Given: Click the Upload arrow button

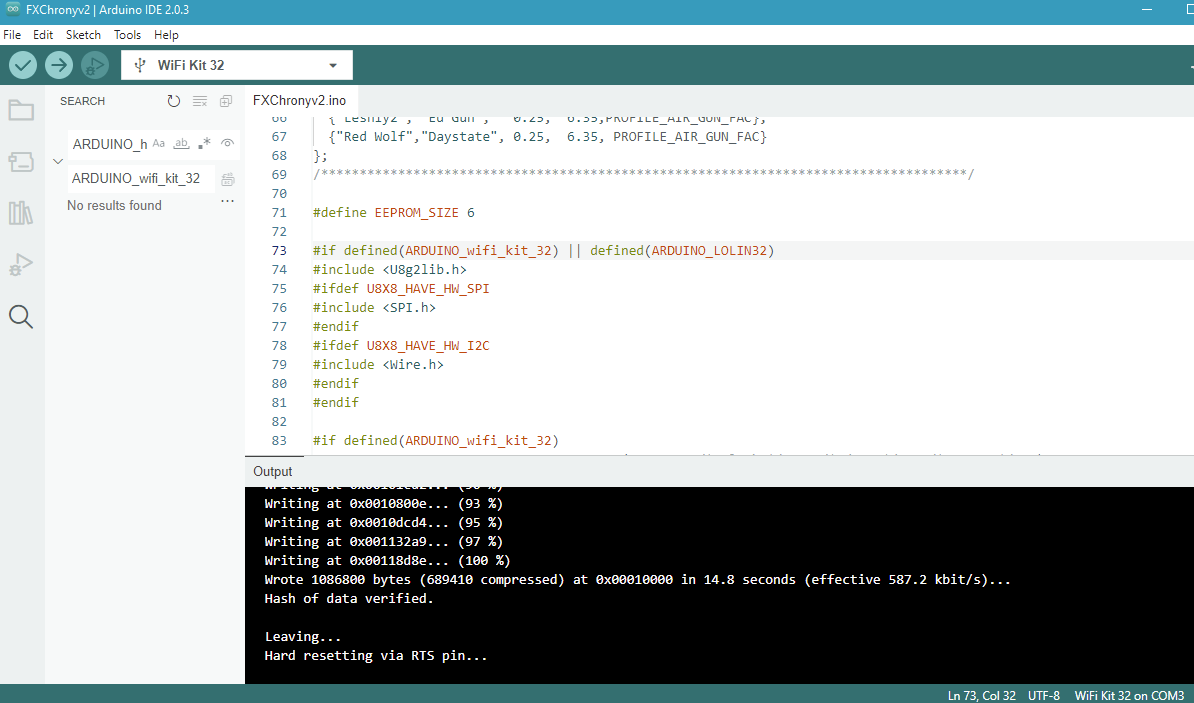Looking at the screenshot, I should pyautogui.click(x=59, y=65).
